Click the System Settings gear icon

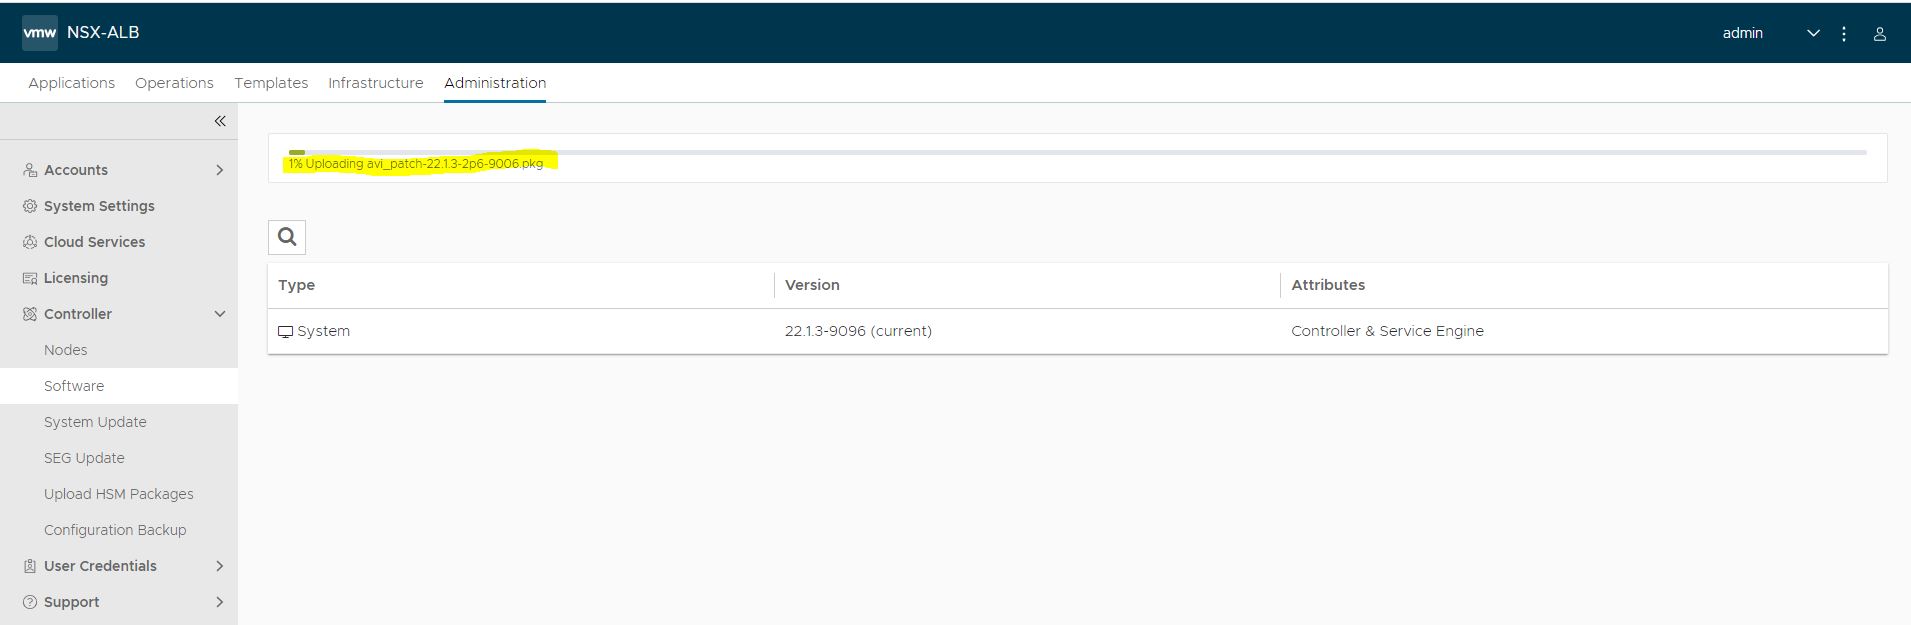(x=30, y=206)
